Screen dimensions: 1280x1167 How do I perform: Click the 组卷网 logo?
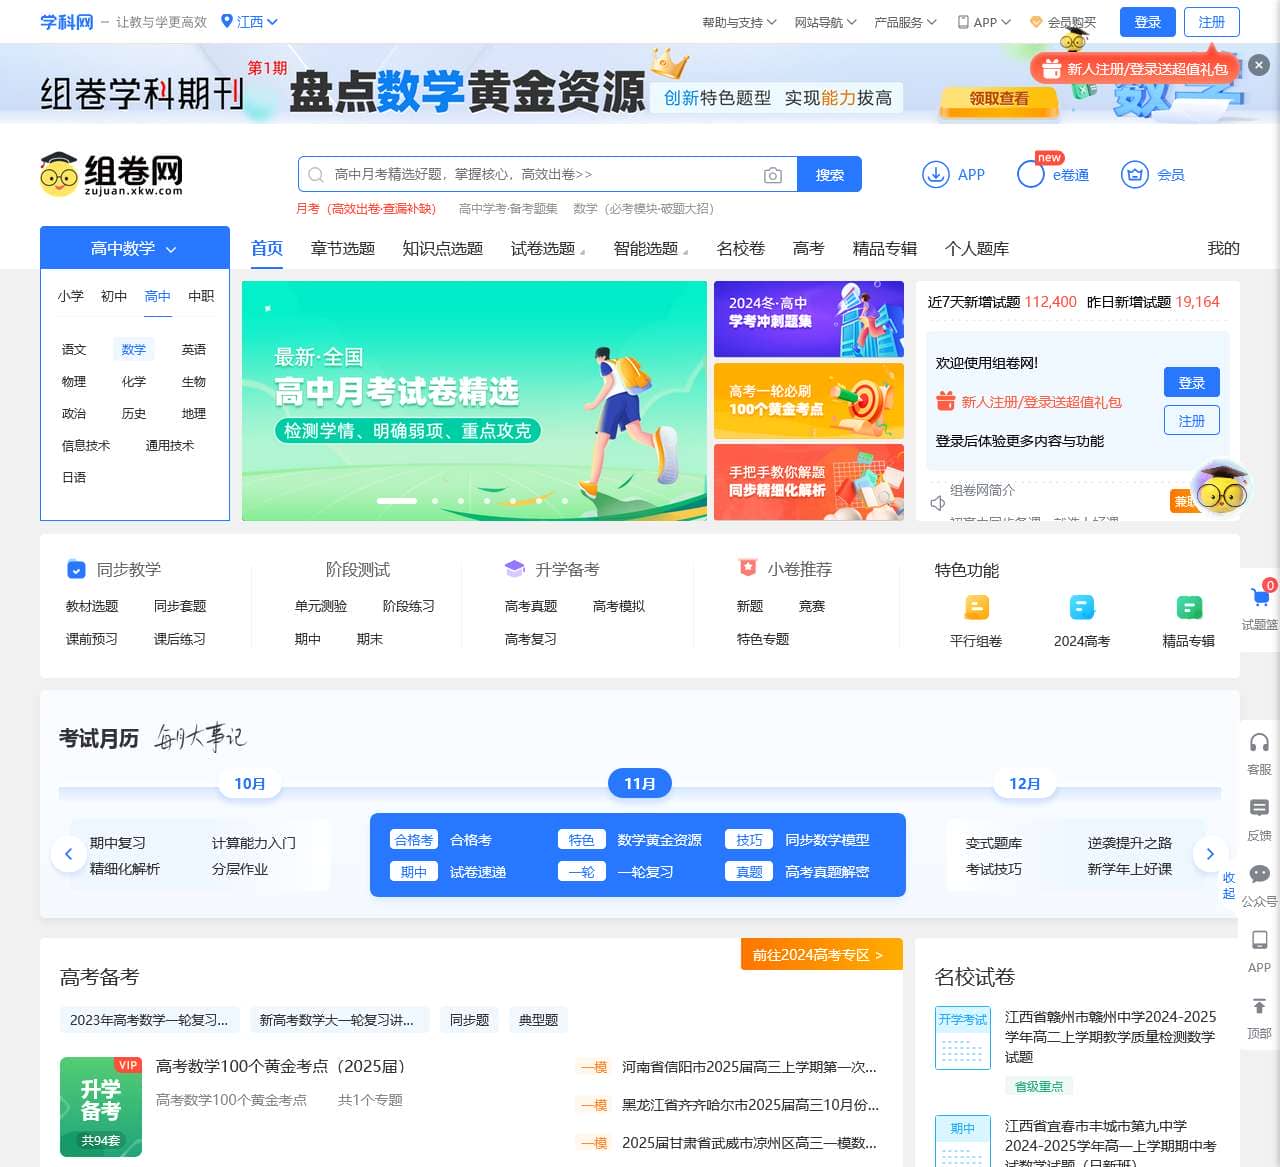point(112,174)
